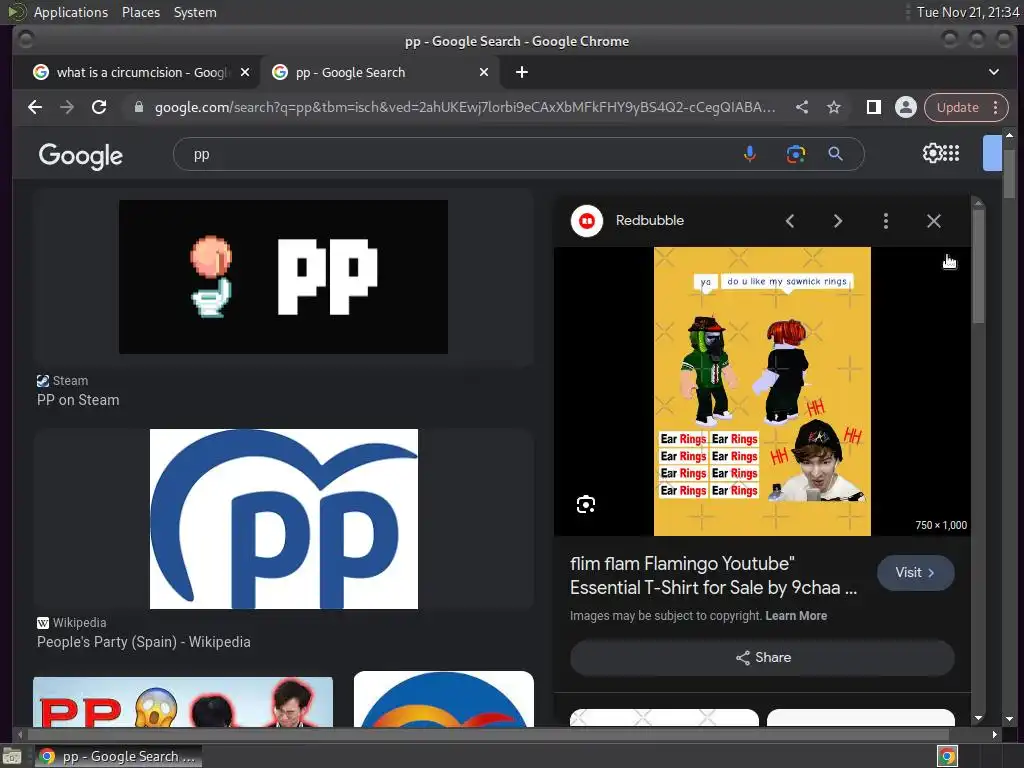Viewport: 1024px width, 768px height.
Task: Click page scrollbar down arrow
Action: [x=1010, y=718]
